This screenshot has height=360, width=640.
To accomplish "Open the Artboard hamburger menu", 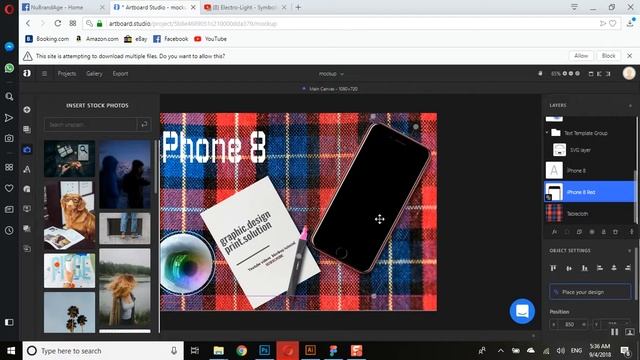I will click(44, 74).
